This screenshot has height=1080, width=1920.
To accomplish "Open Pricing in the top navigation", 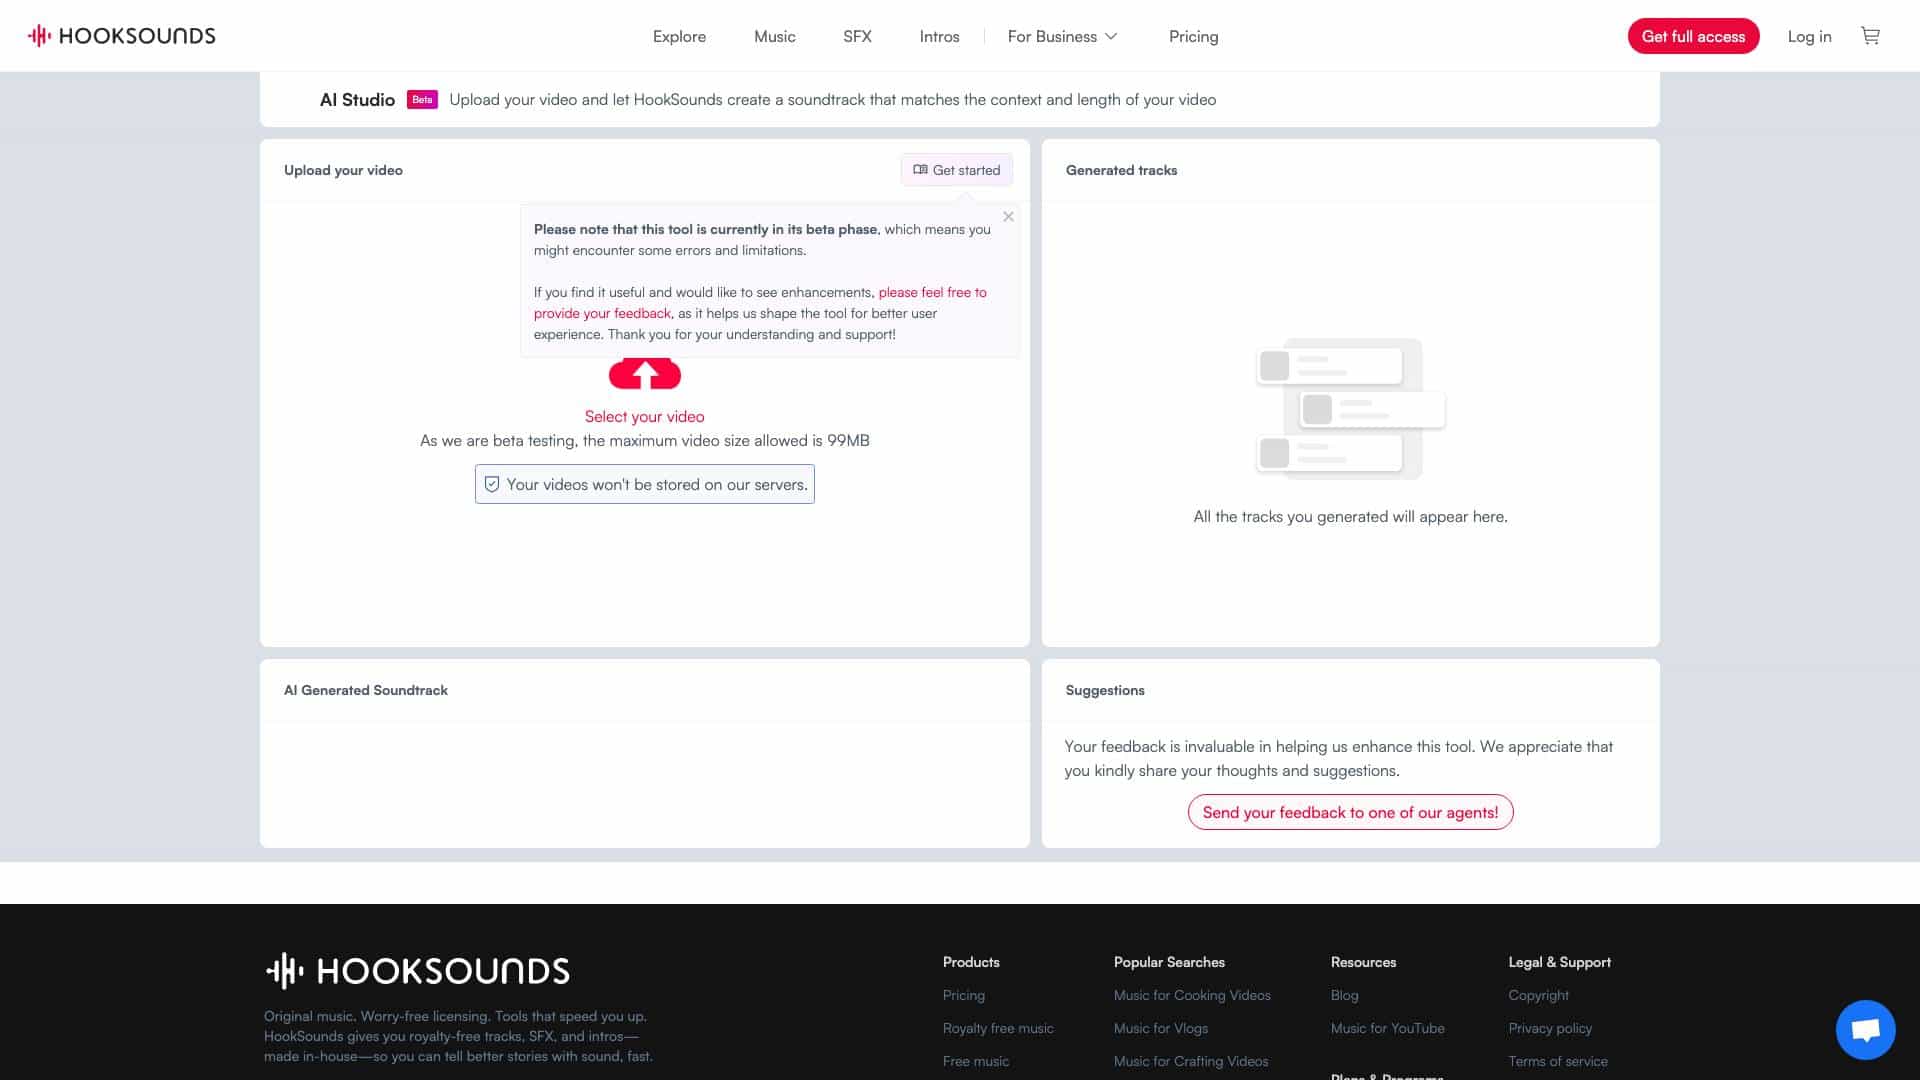I will 1193,36.
